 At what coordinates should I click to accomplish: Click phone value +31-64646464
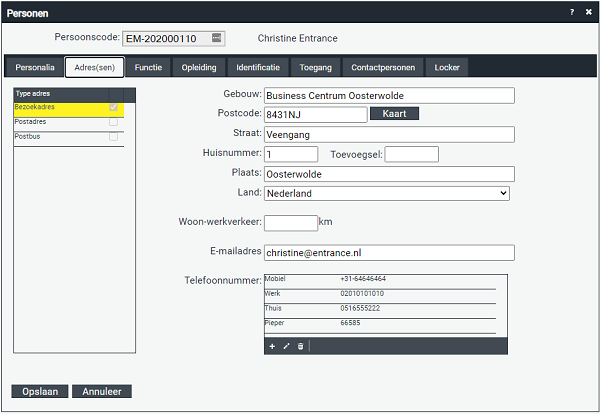tap(363, 279)
